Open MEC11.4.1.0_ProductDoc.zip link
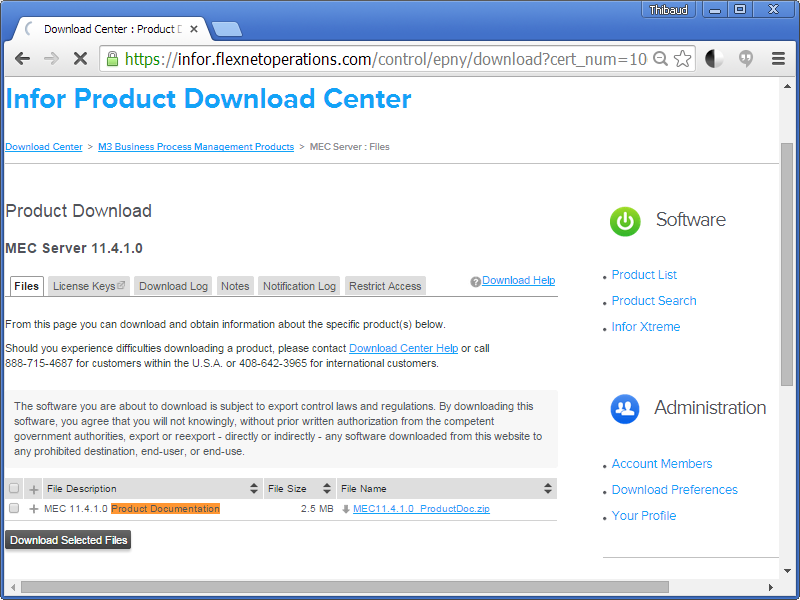This screenshot has width=800, height=600. (421, 509)
